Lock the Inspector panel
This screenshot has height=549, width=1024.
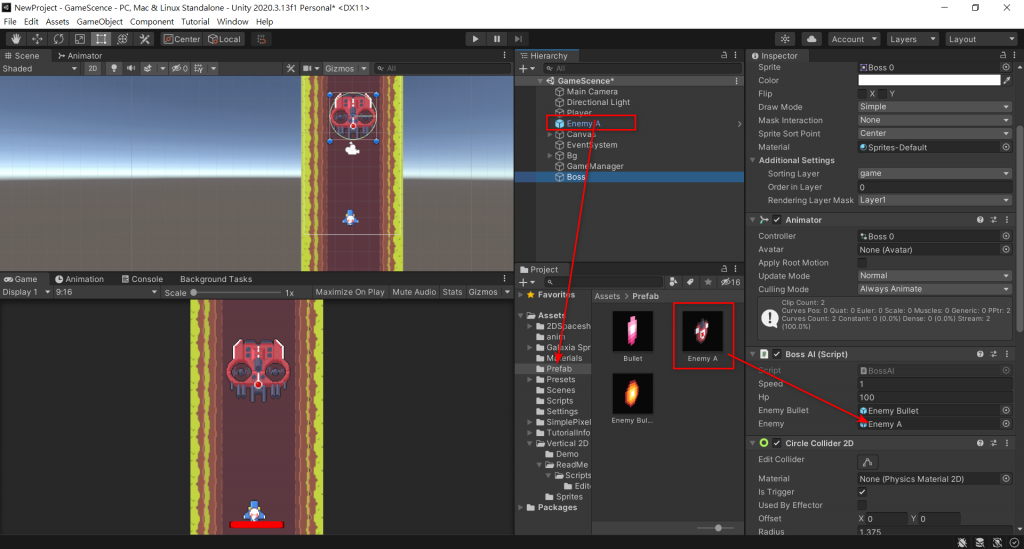tap(1003, 55)
